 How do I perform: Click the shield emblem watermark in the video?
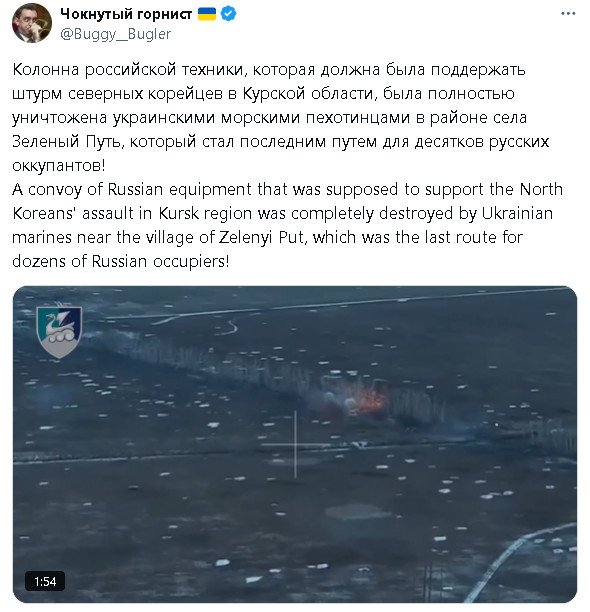(59, 331)
